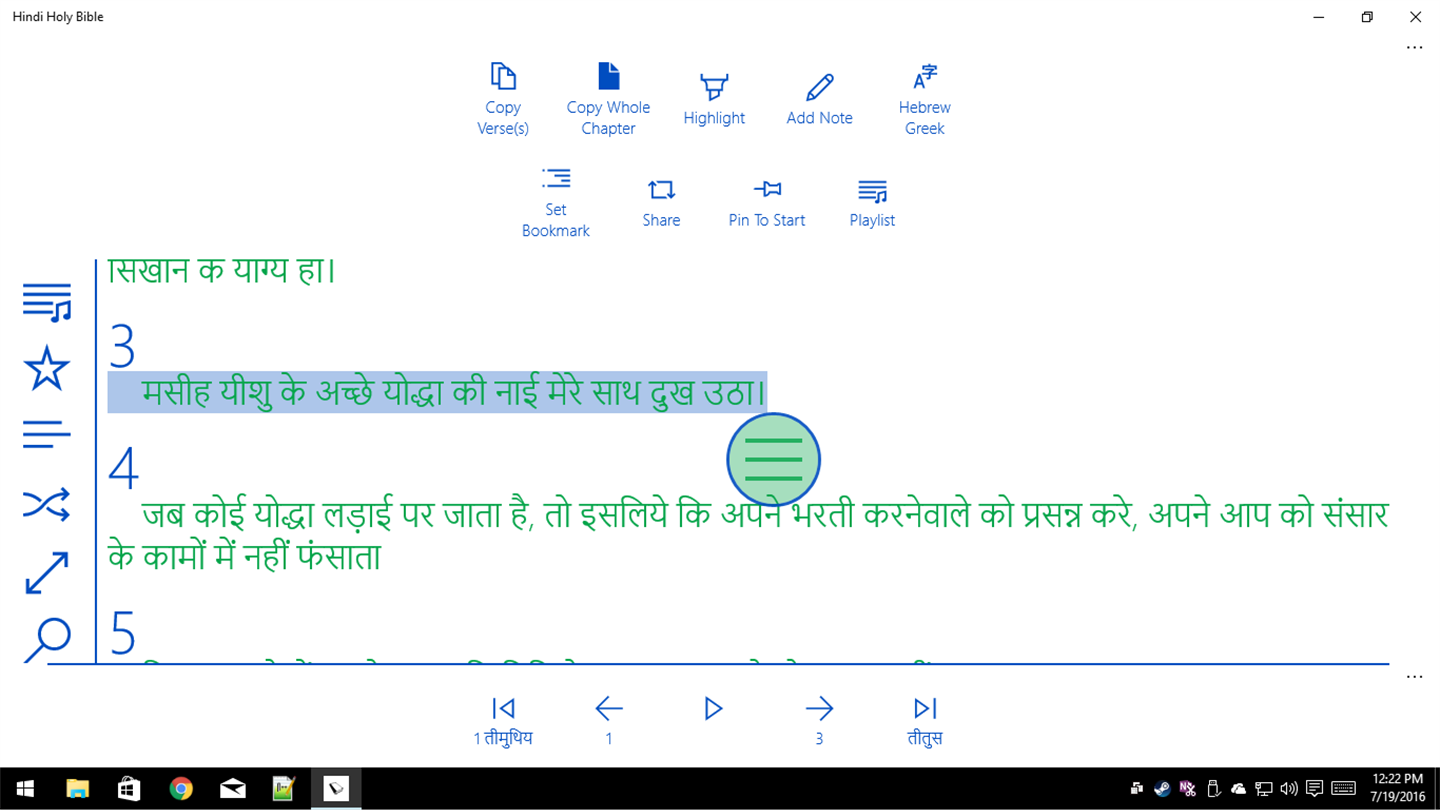Image resolution: width=1440 pixels, height=810 pixels.
Task: Click verse number 3
Action: coord(122,346)
